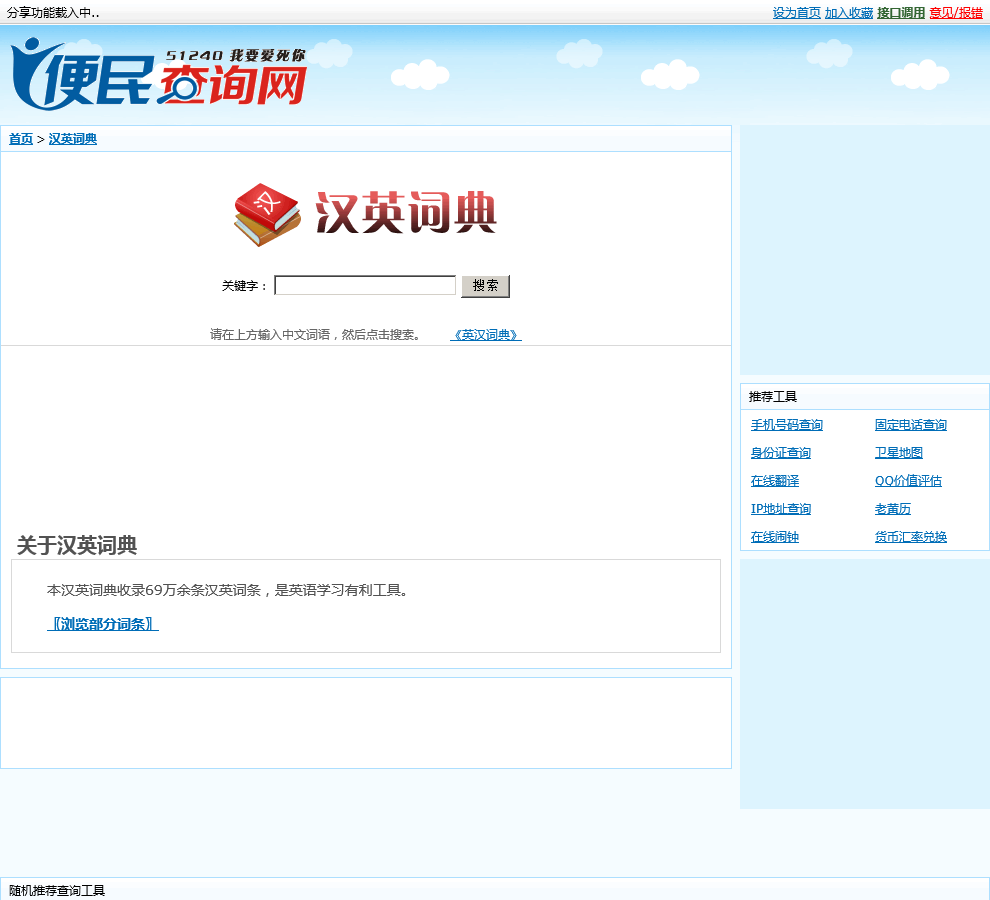The height and width of the screenshot is (900, 990).
Task: Open the 货币汇率兑换 tool
Action: [x=910, y=537]
